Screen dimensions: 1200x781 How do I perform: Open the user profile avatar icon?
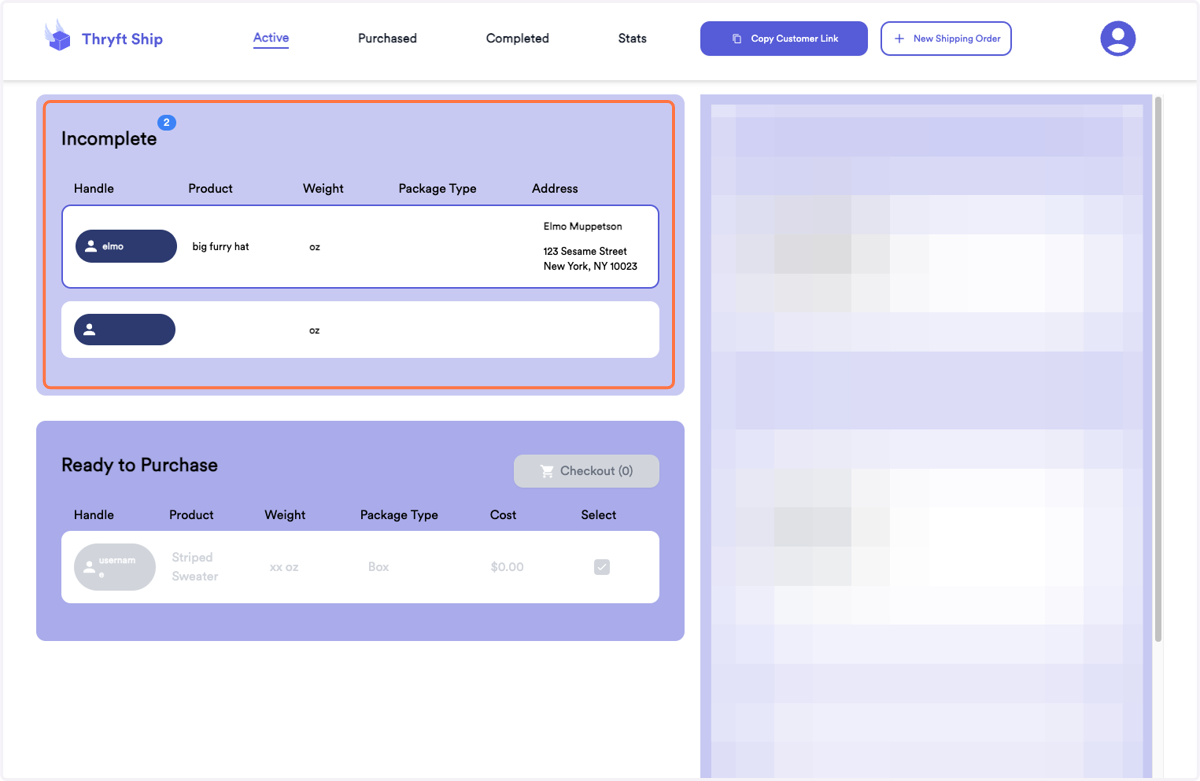pos(1118,38)
